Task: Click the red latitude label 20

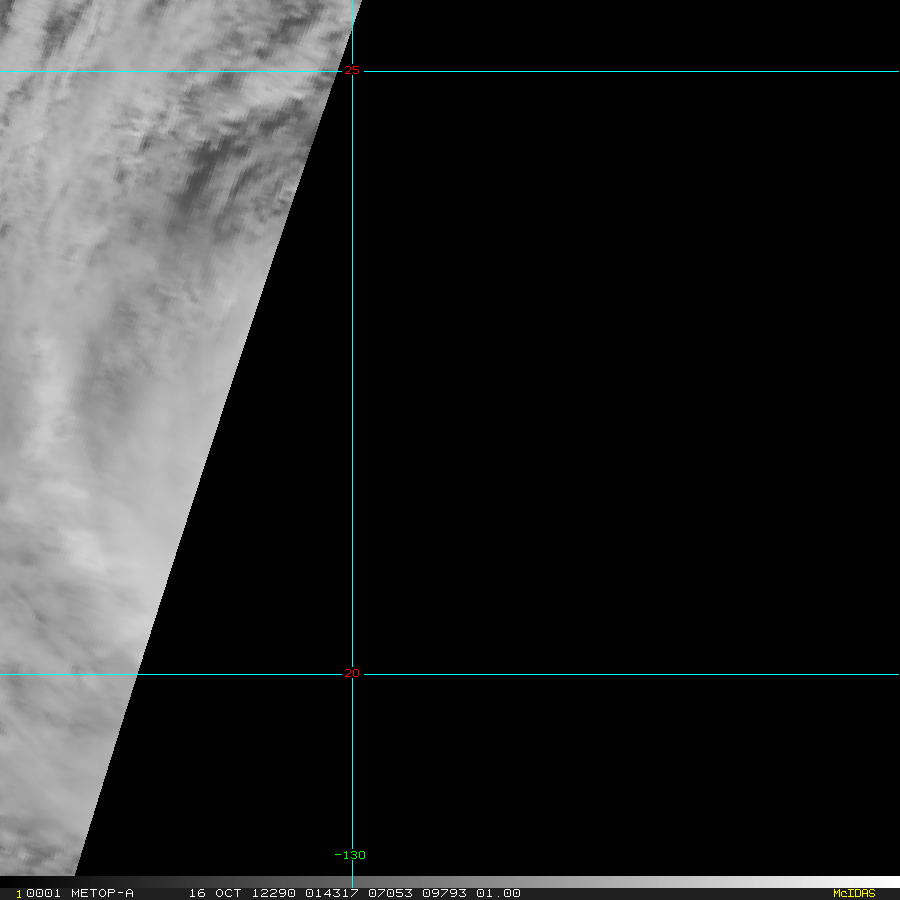Action: [x=351, y=674]
